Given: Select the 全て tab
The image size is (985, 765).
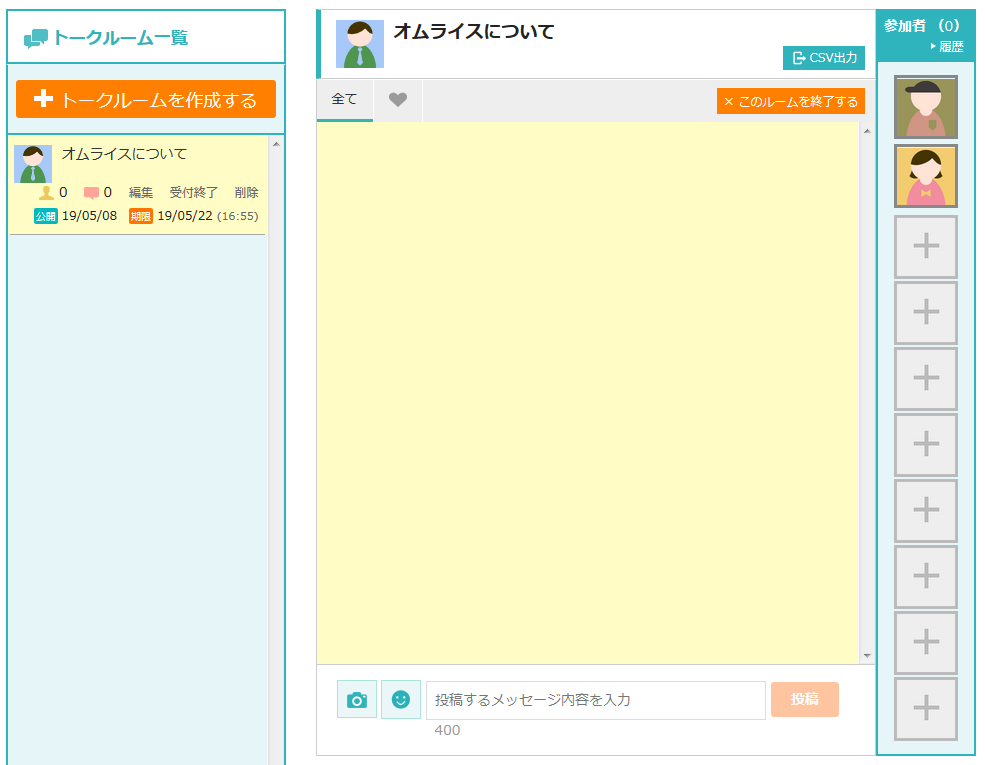Looking at the screenshot, I should [x=344, y=100].
